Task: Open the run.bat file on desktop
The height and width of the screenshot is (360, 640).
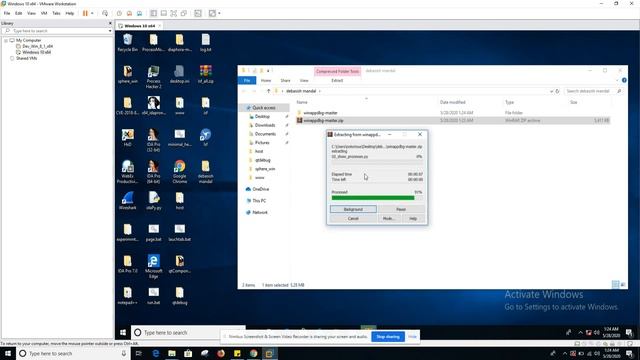Action: pos(153,296)
